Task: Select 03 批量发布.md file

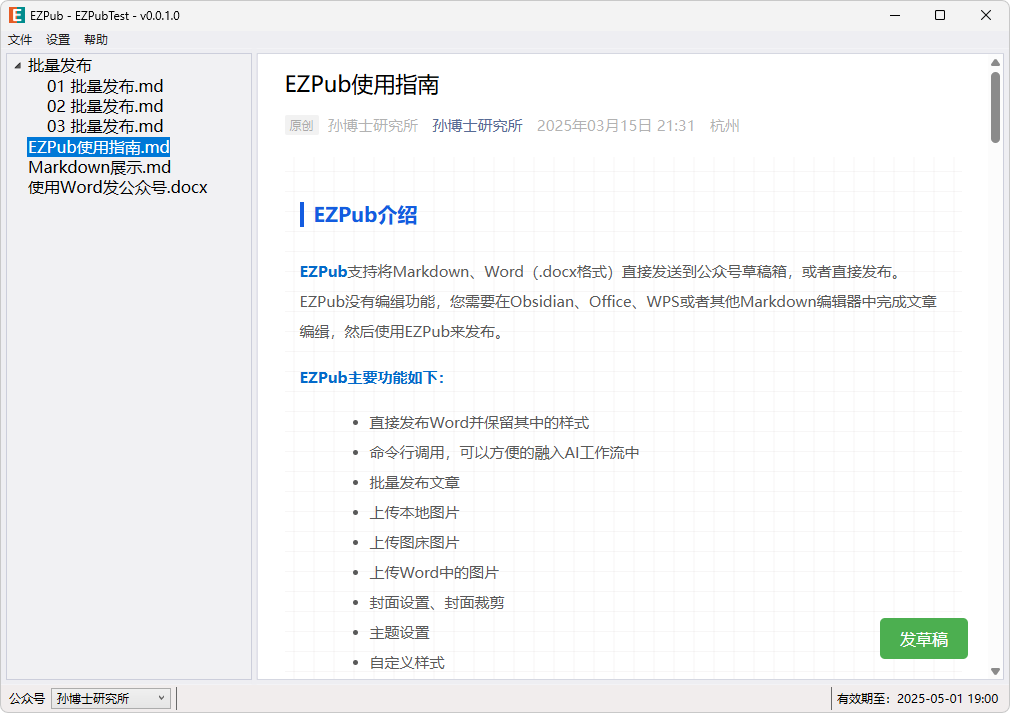Action: pyautogui.click(x=105, y=126)
